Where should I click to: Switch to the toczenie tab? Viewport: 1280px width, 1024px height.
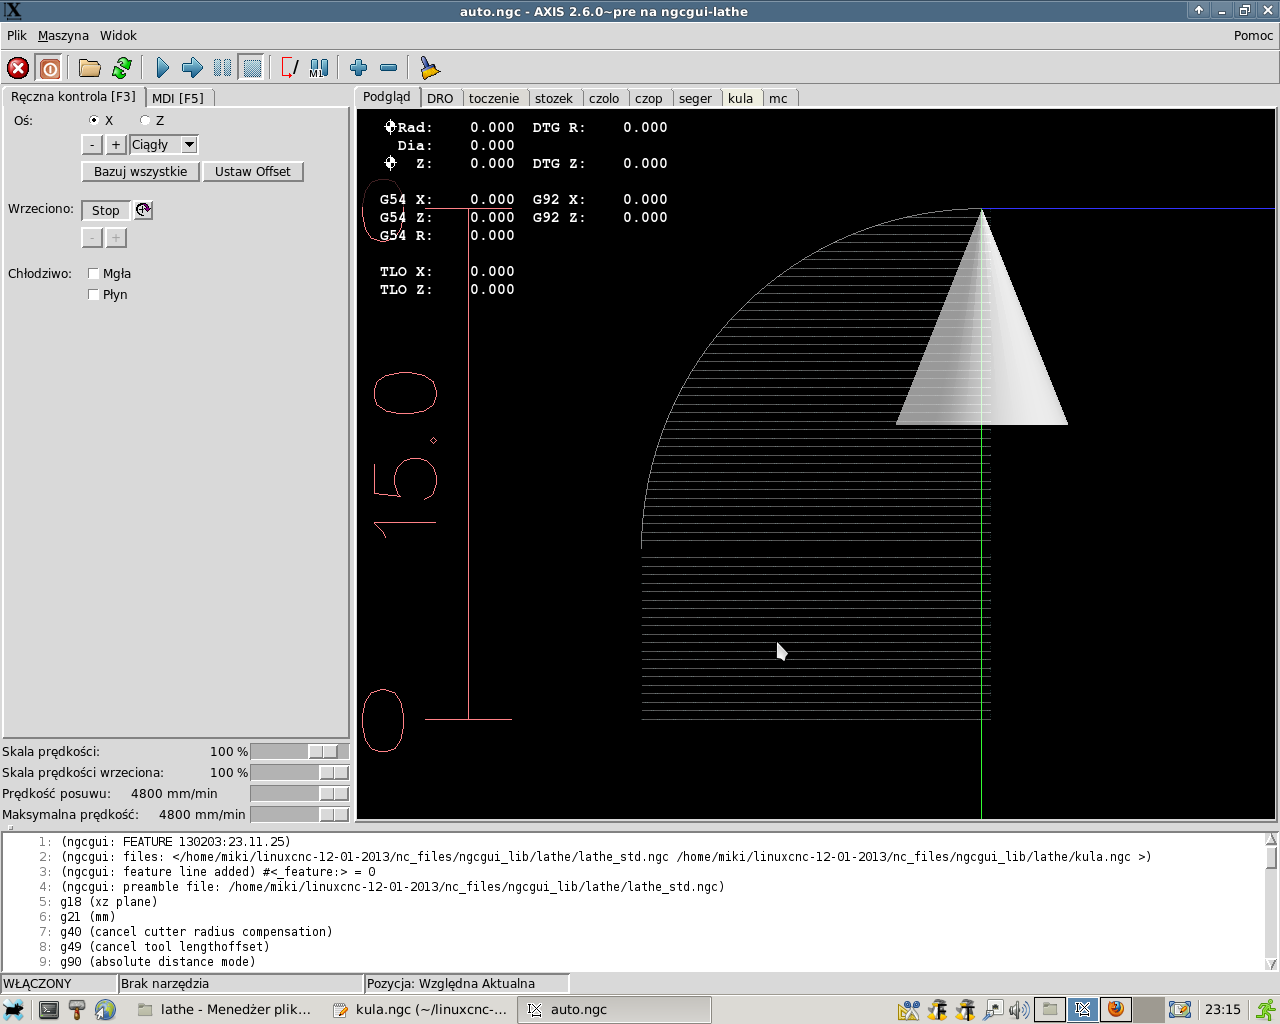(494, 98)
